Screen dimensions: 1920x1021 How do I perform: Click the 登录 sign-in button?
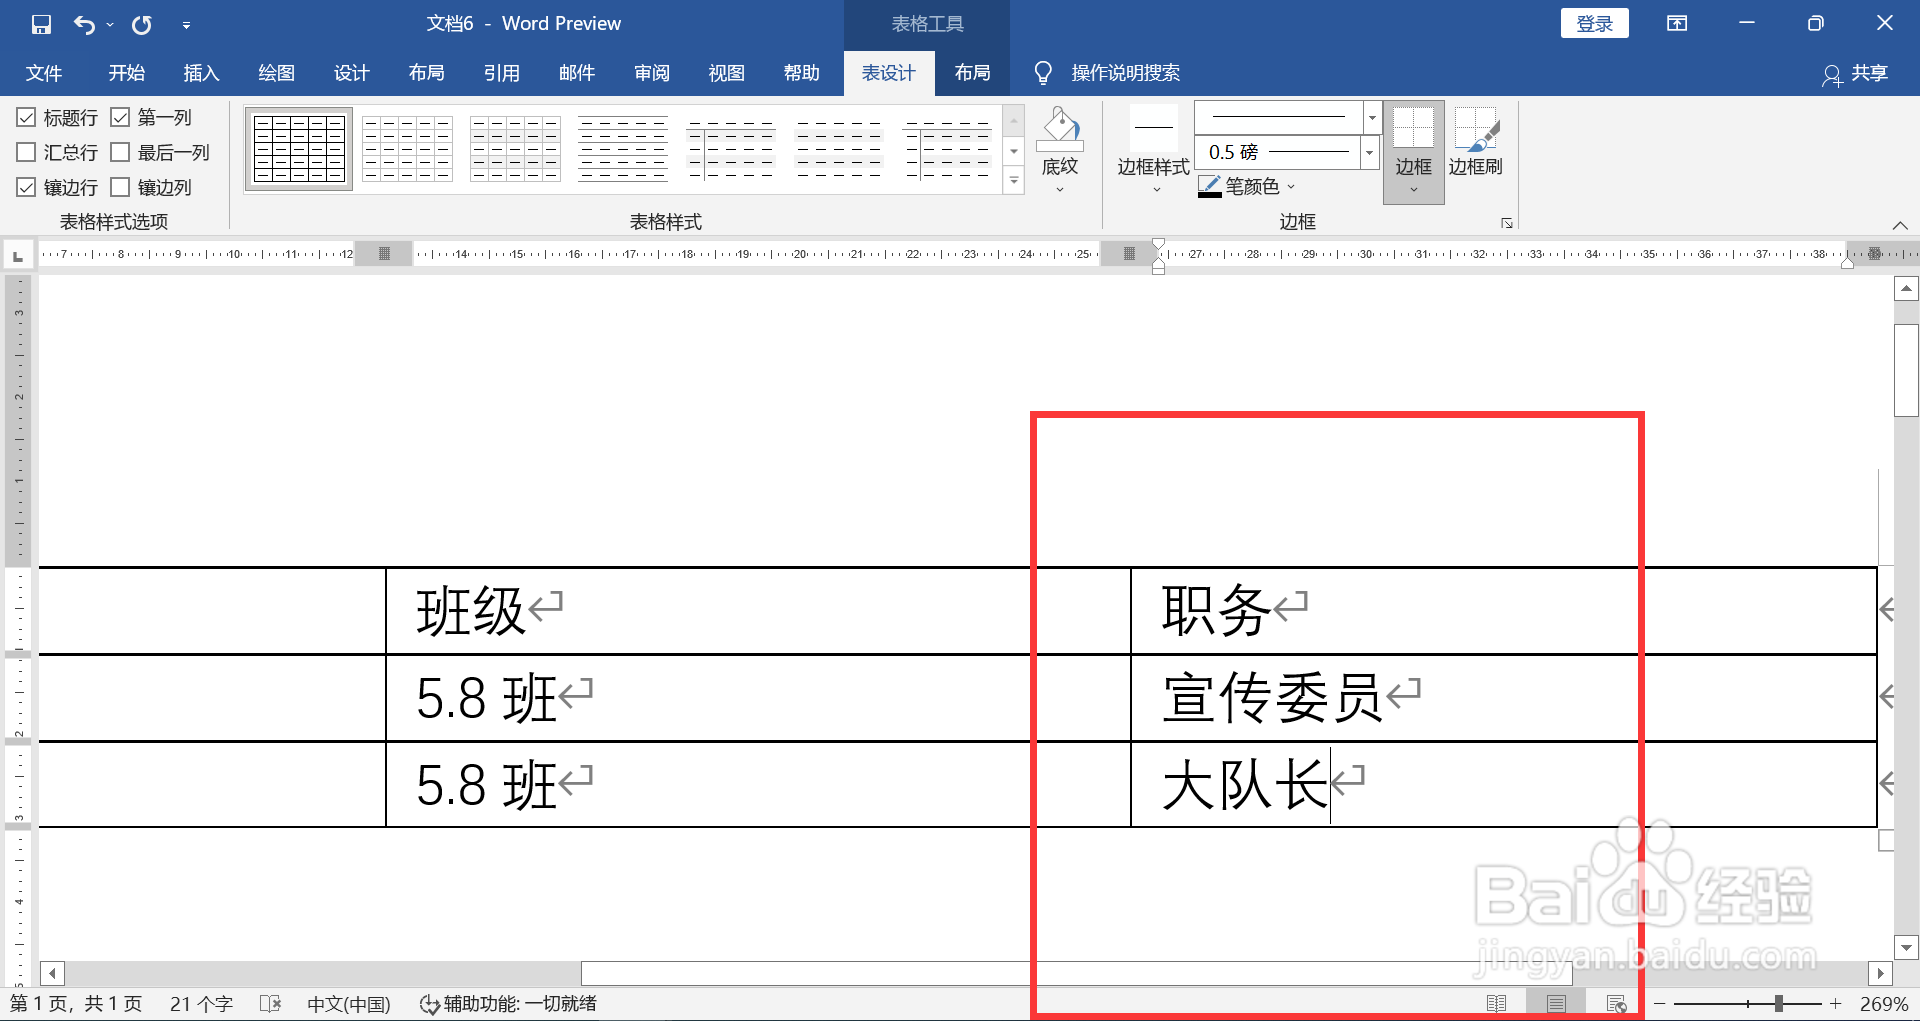(1594, 22)
